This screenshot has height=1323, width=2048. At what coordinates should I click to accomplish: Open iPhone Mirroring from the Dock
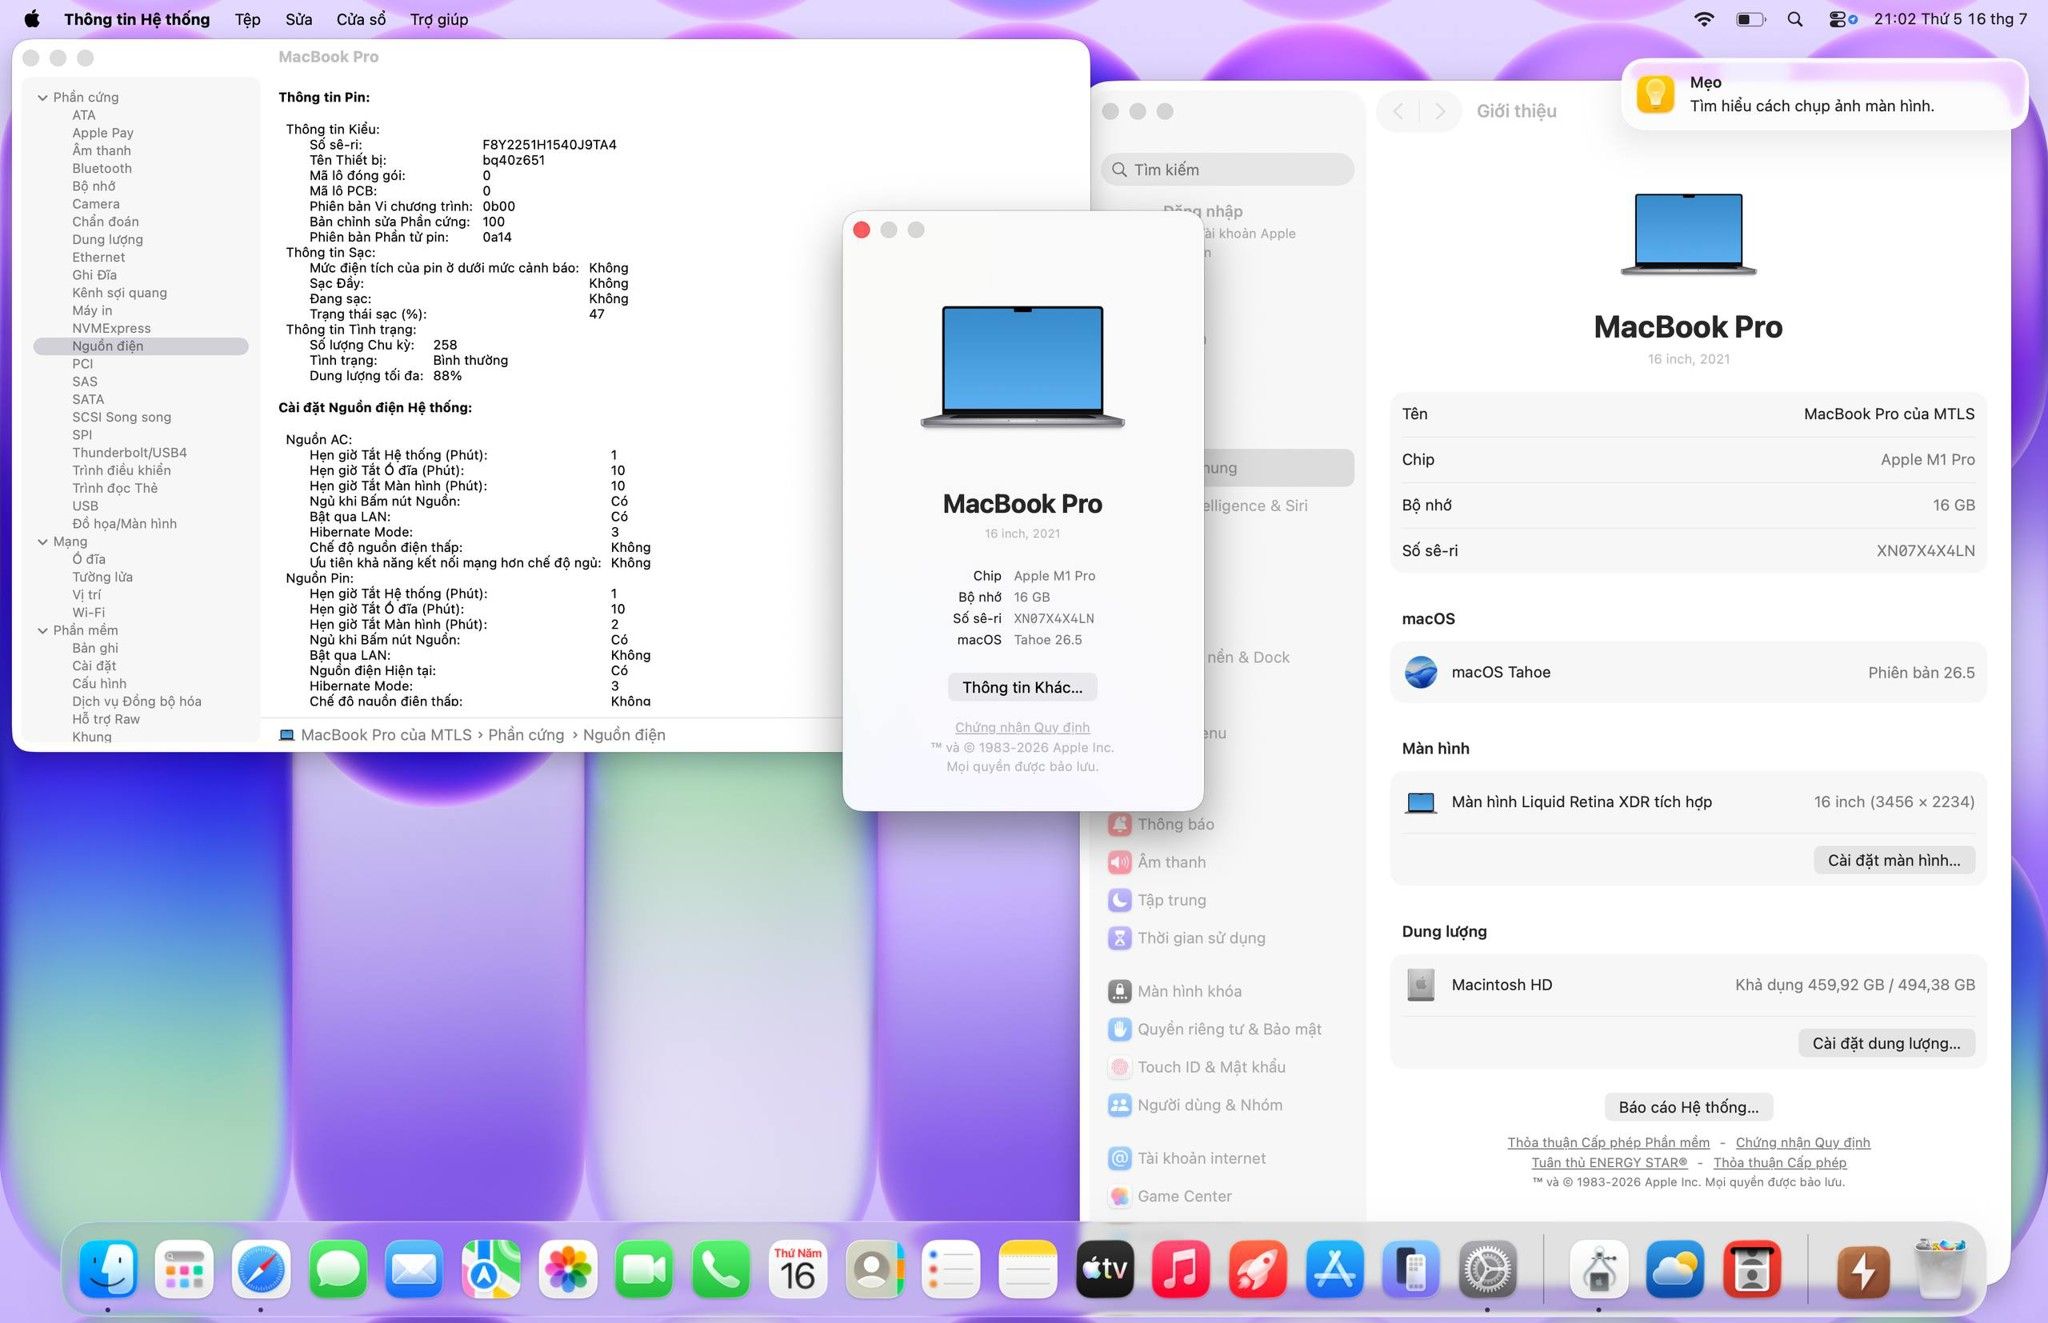point(1410,1270)
